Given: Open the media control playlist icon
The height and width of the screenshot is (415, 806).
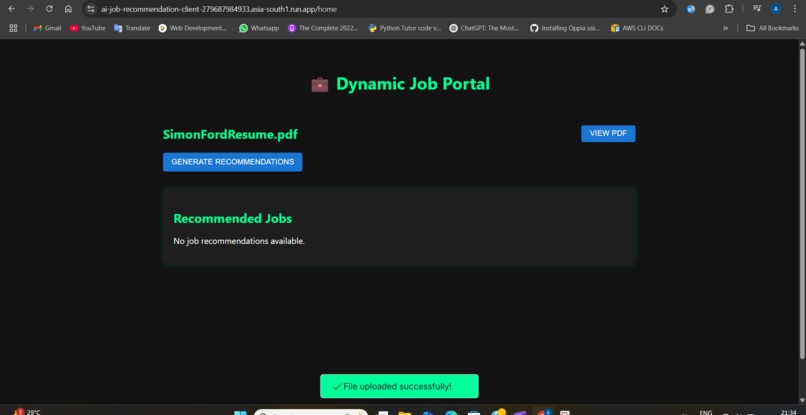Looking at the screenshot, I should (x=757, y=9).
